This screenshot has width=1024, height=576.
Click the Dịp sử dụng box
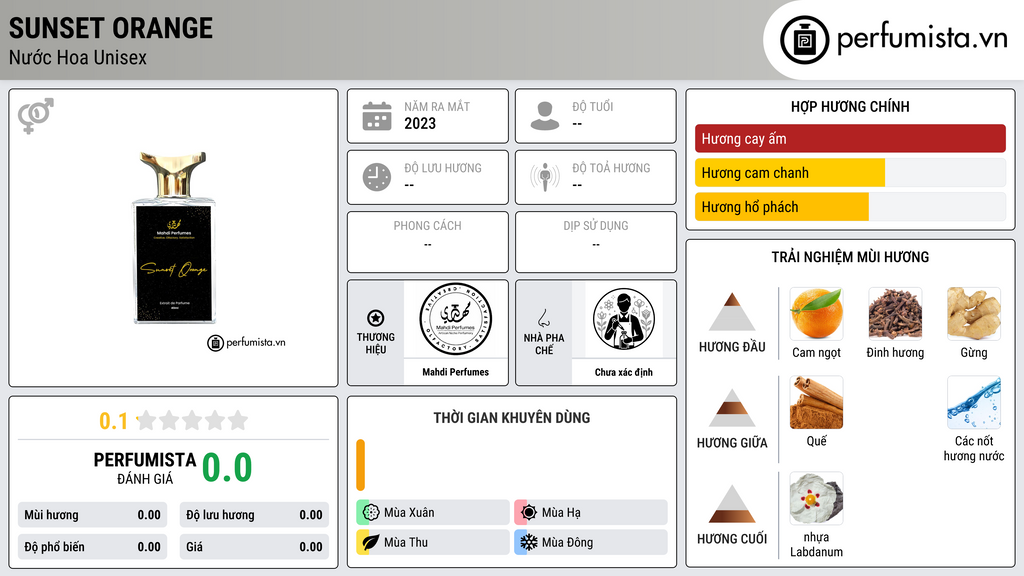click(x=596, y=242)
